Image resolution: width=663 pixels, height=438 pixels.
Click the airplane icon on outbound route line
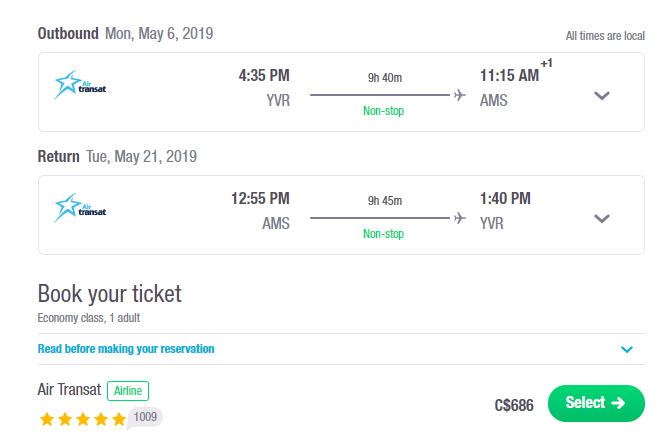(x=460, y=95)
